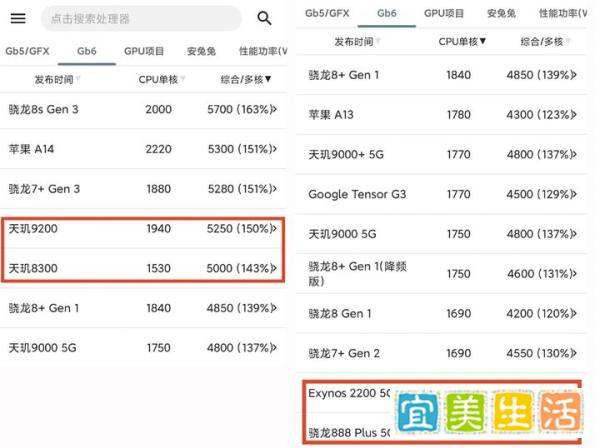
Task: Select the Google Tensor G3 name
Action: click(x=357, y=194)
